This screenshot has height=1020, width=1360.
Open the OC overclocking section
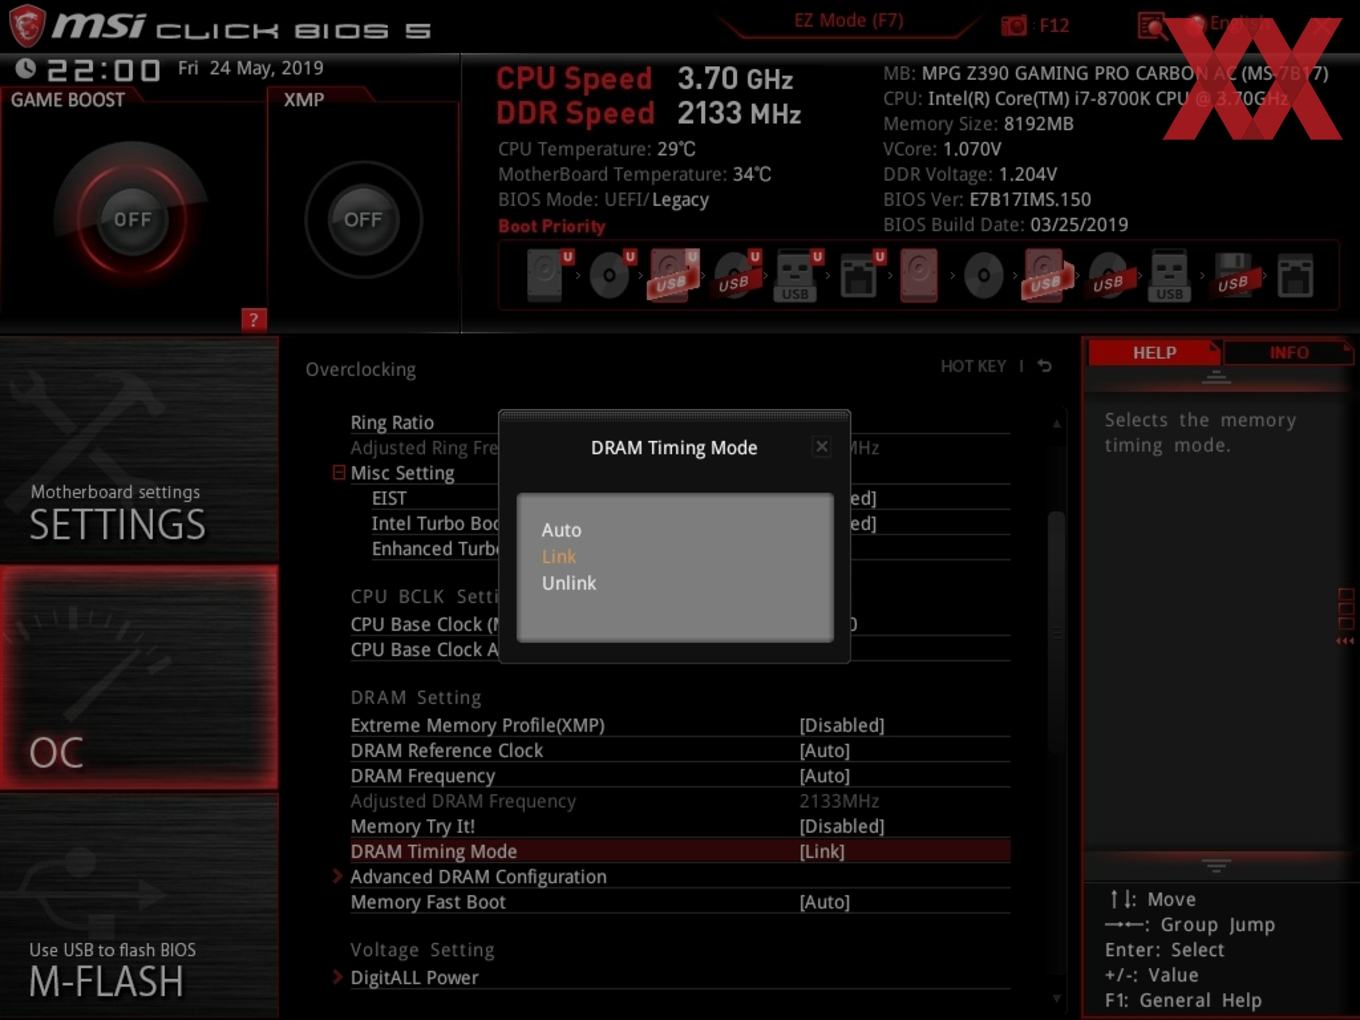point(139,678)
